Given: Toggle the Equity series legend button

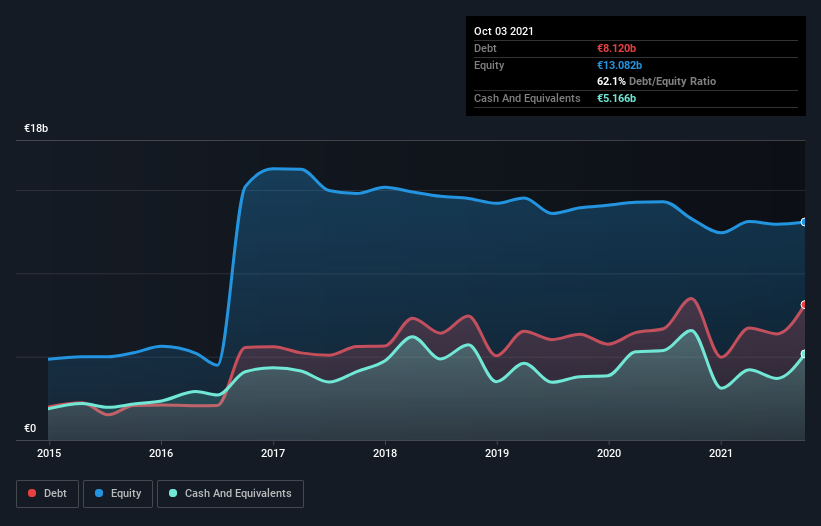Looking at the screenshot, I should [x=118, y=494].
